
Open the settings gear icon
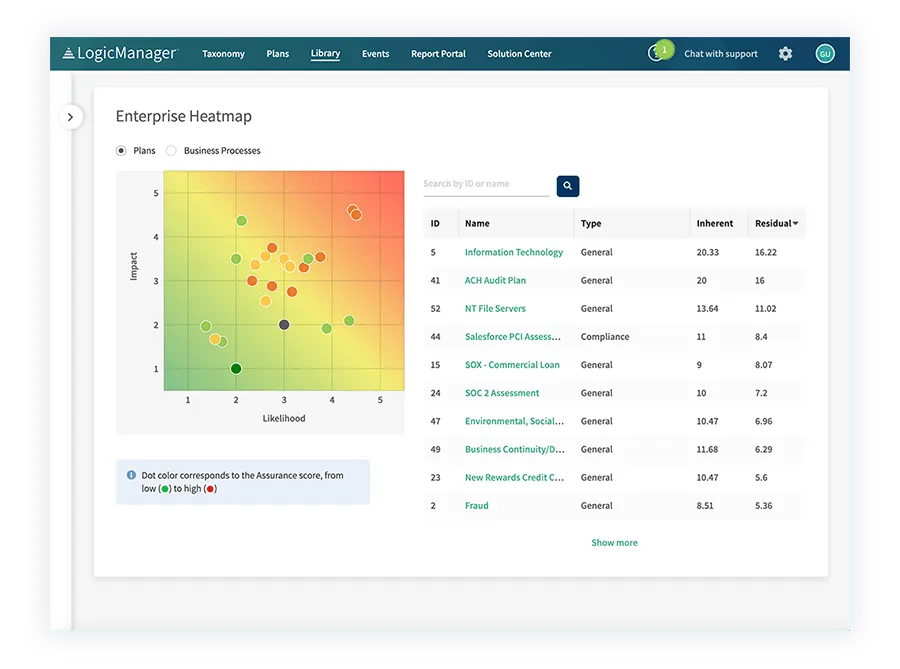click(x=785, y=53)
